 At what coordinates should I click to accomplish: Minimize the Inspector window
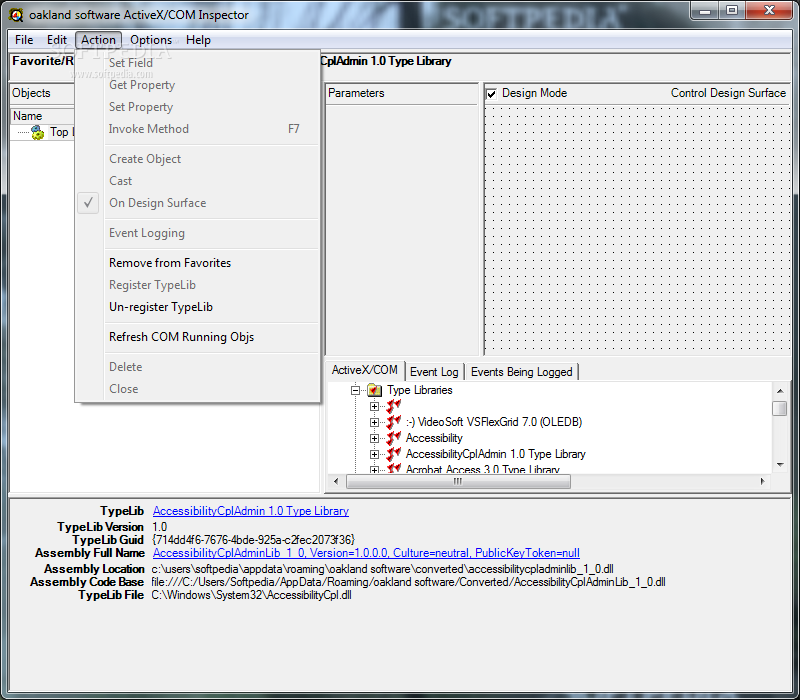click(x=706, y=10)
